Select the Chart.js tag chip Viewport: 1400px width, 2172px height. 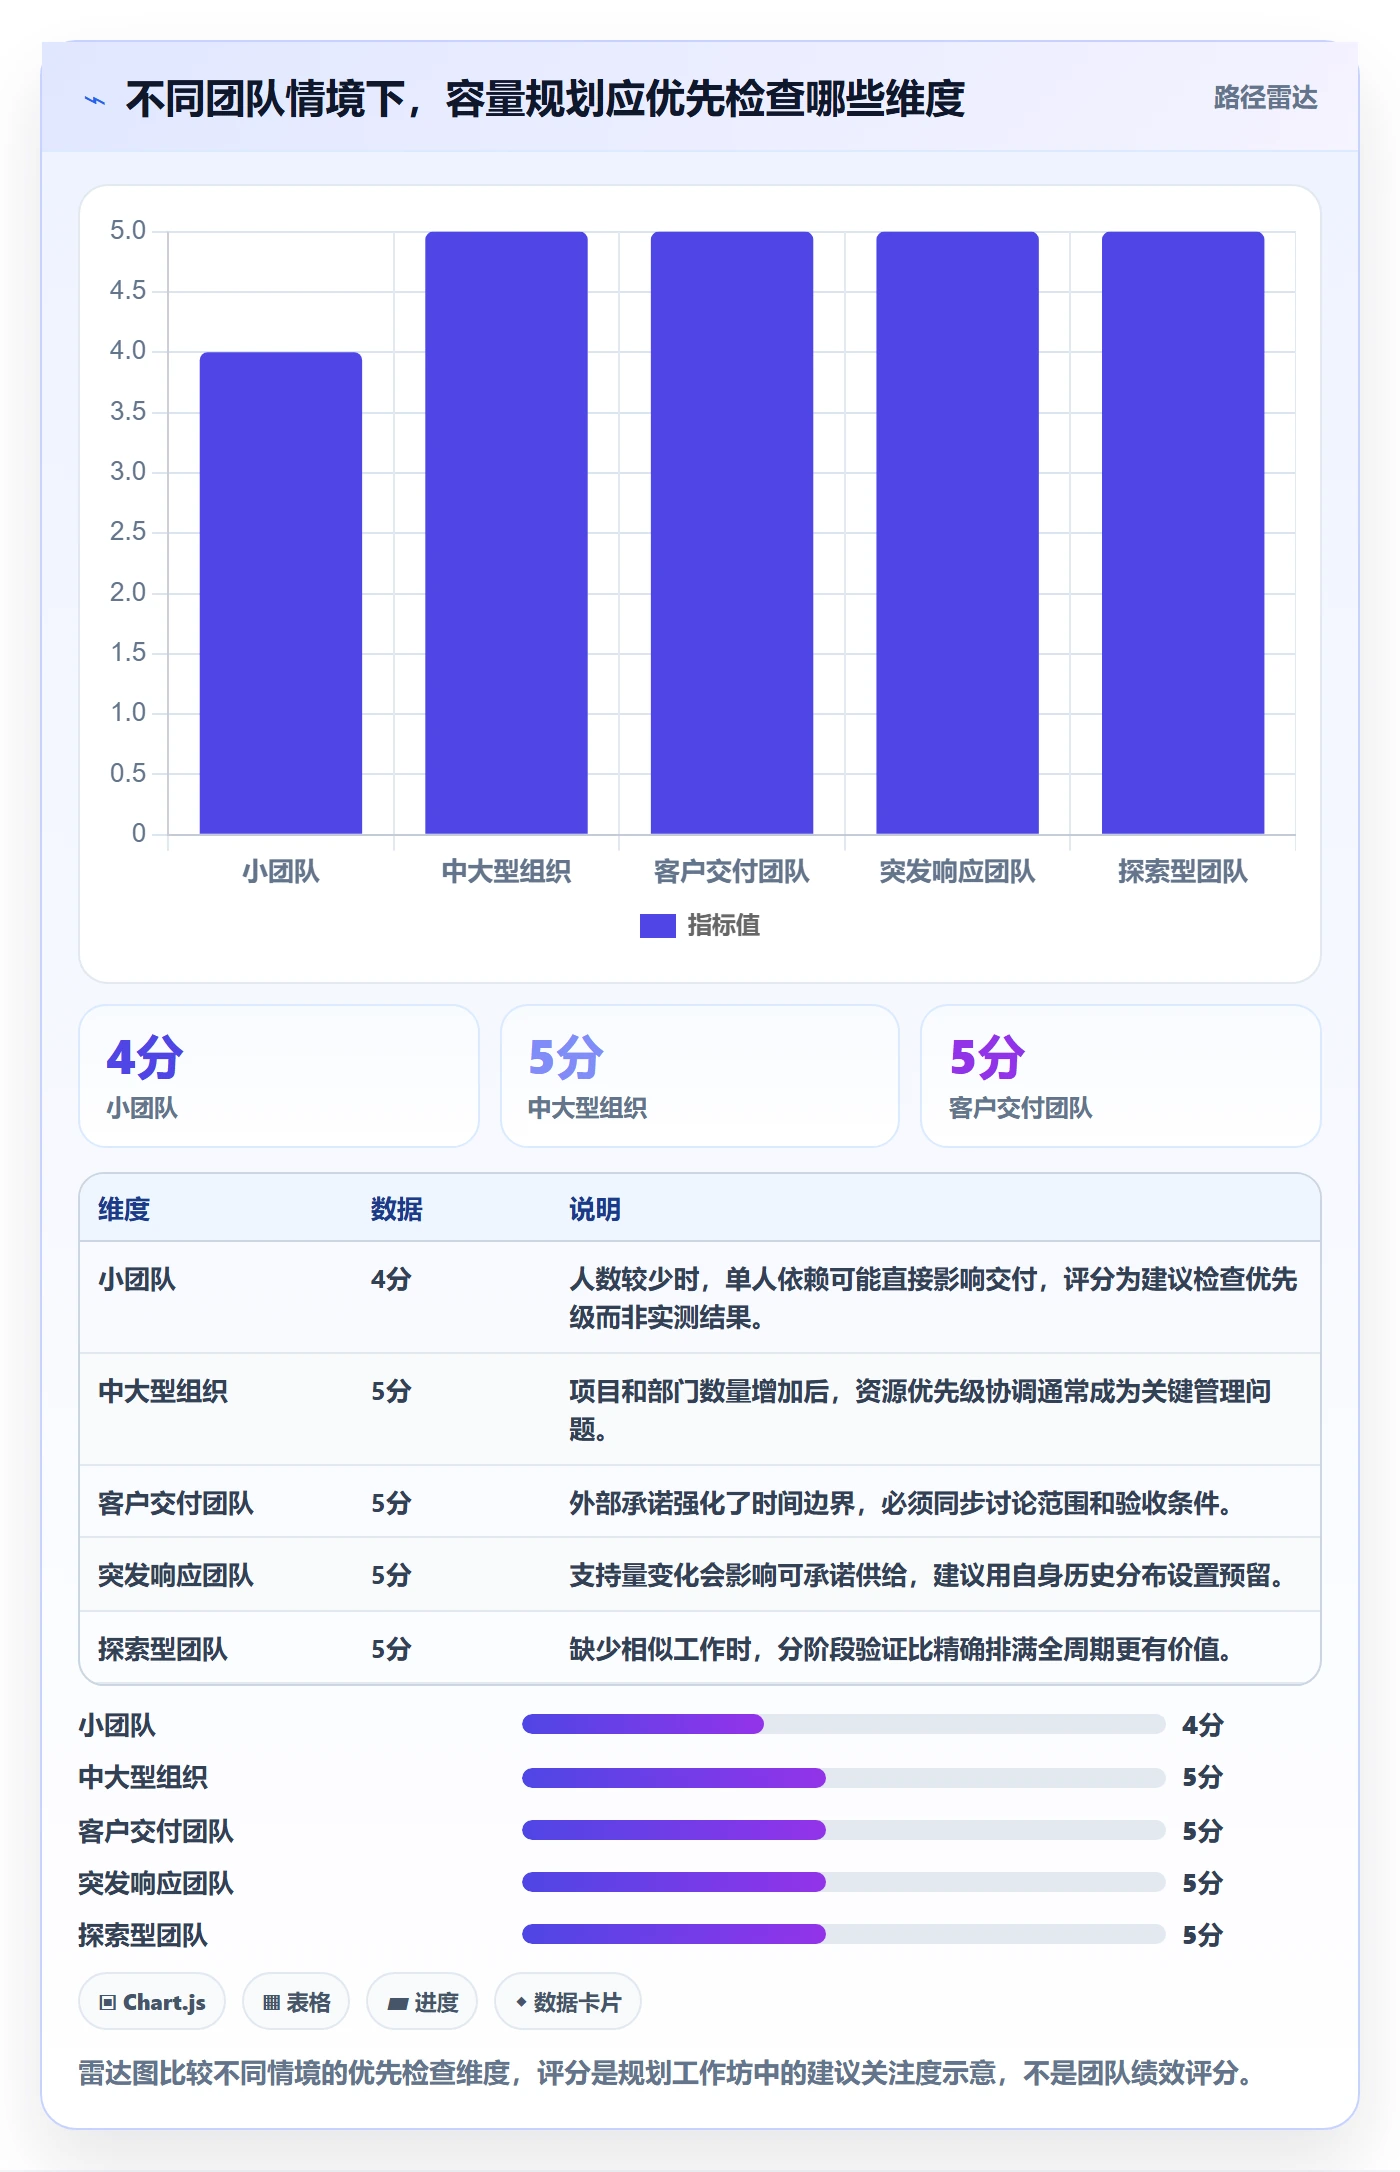tap(152, 2002)
